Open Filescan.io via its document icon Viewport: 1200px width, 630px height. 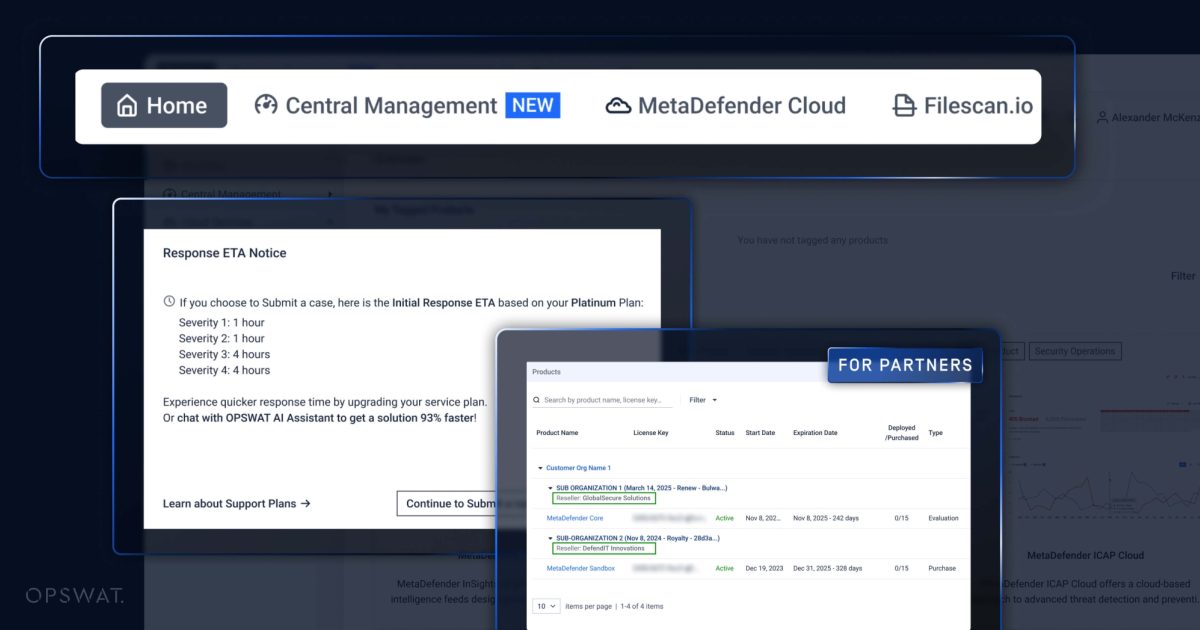[904, 104]
